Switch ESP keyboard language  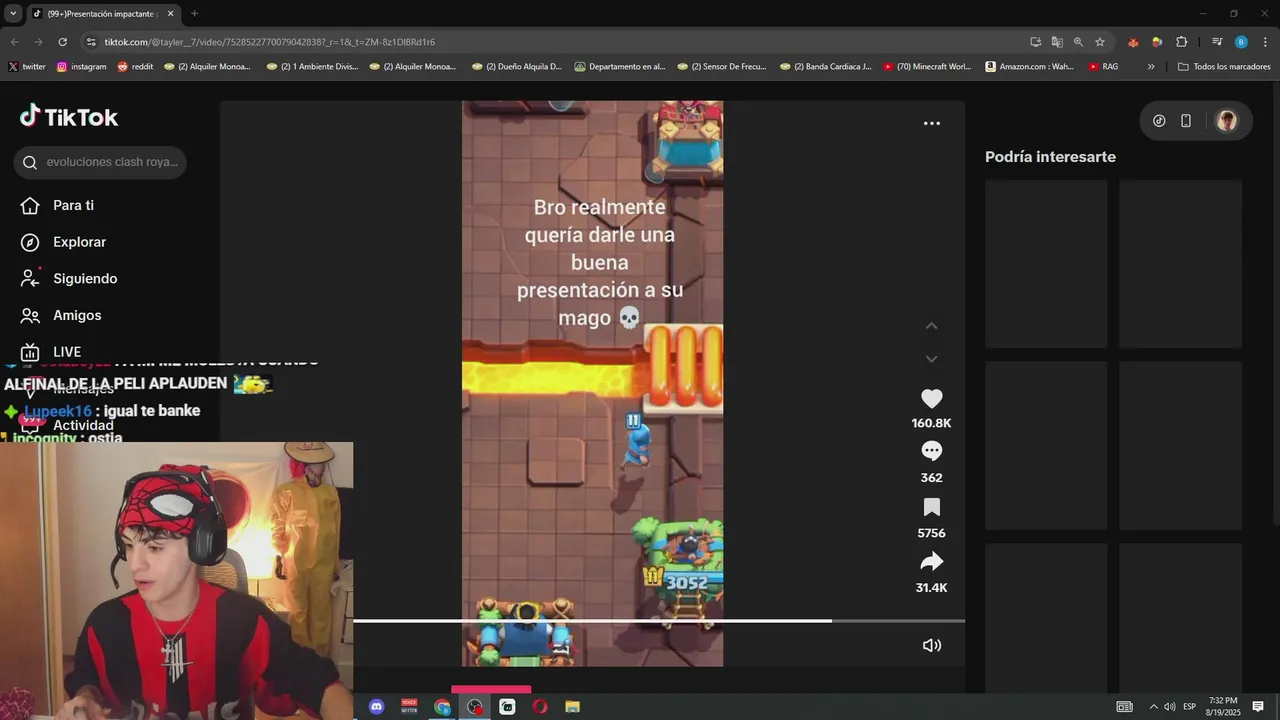[x=1189, y=707]
